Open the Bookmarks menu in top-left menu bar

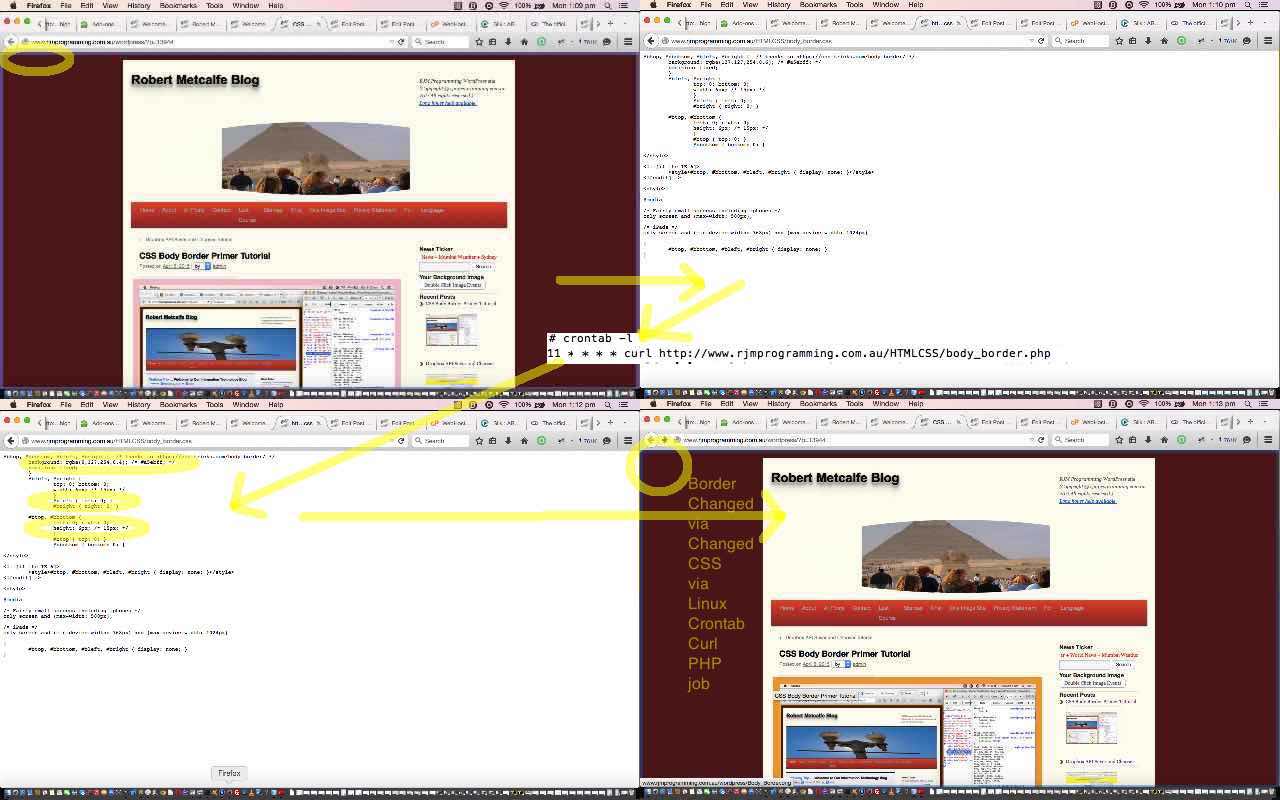tap(178, 5)
